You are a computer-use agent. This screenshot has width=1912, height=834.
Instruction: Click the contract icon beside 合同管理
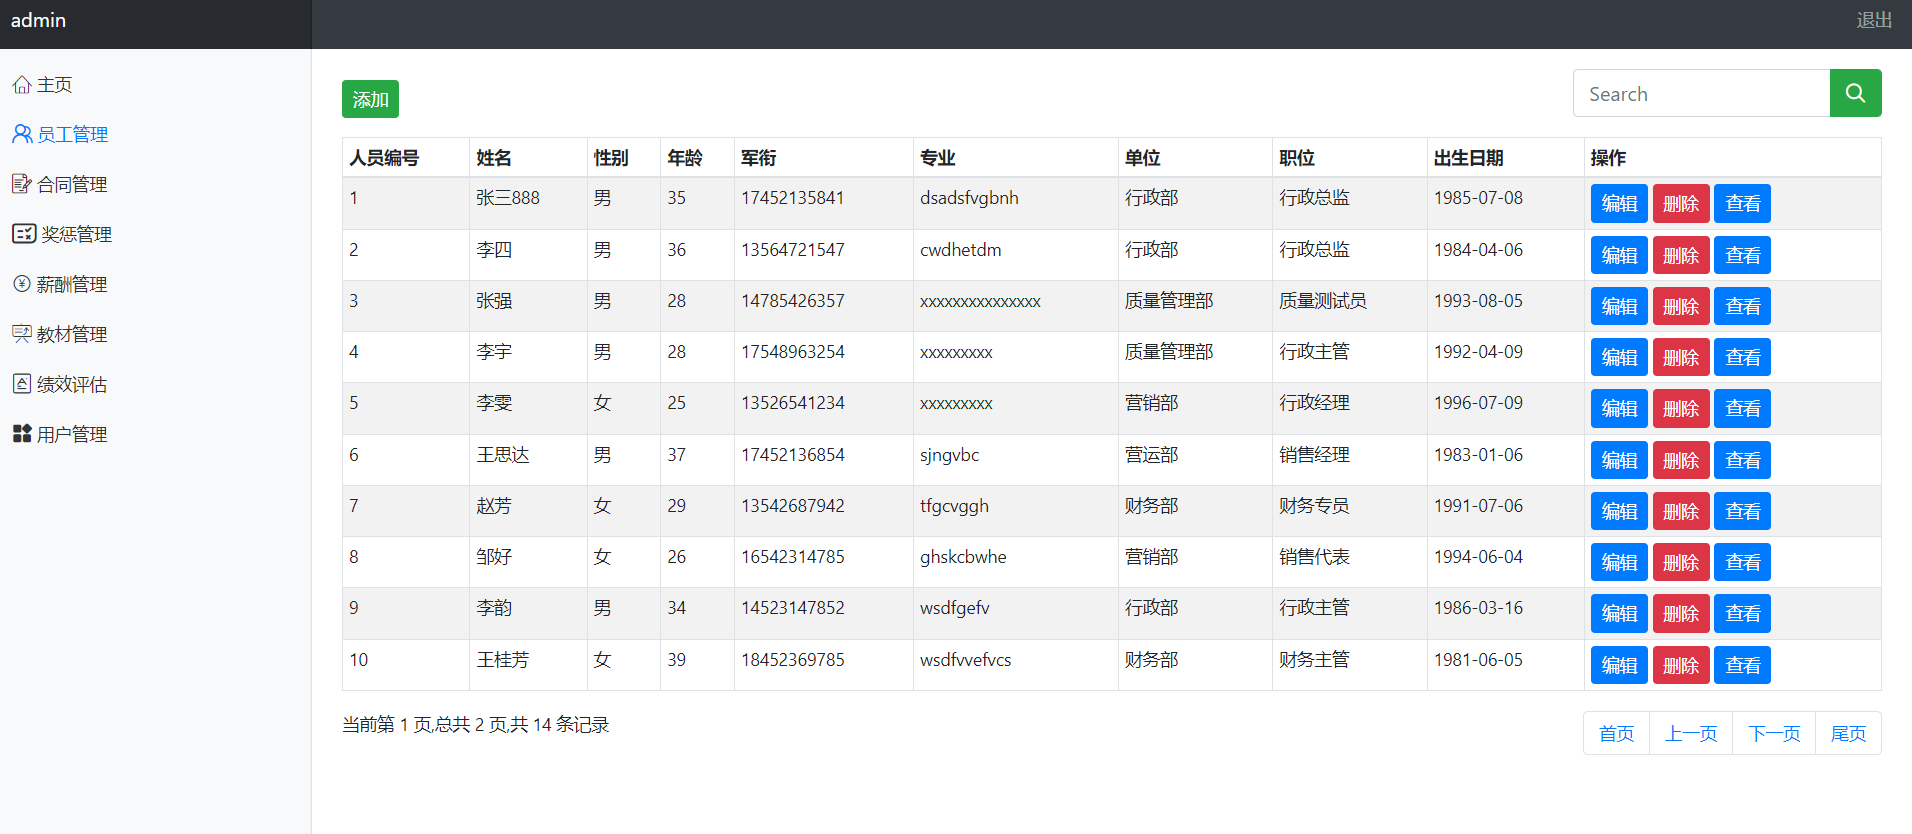point(22,184)
